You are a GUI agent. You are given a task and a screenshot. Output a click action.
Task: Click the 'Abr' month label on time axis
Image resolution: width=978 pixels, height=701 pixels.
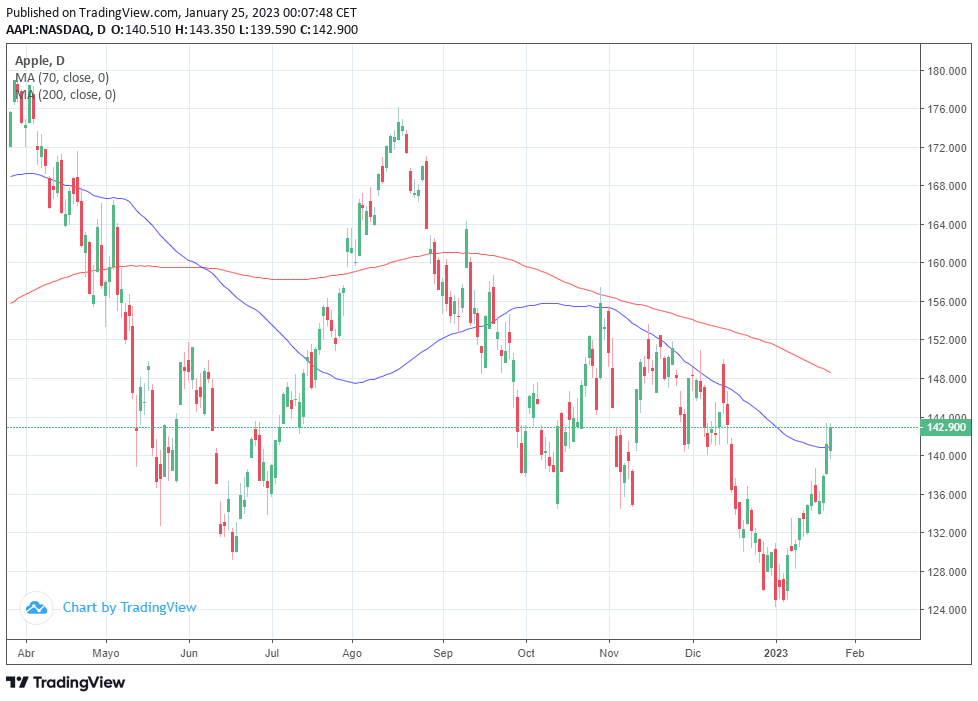(x=26, y=653)
